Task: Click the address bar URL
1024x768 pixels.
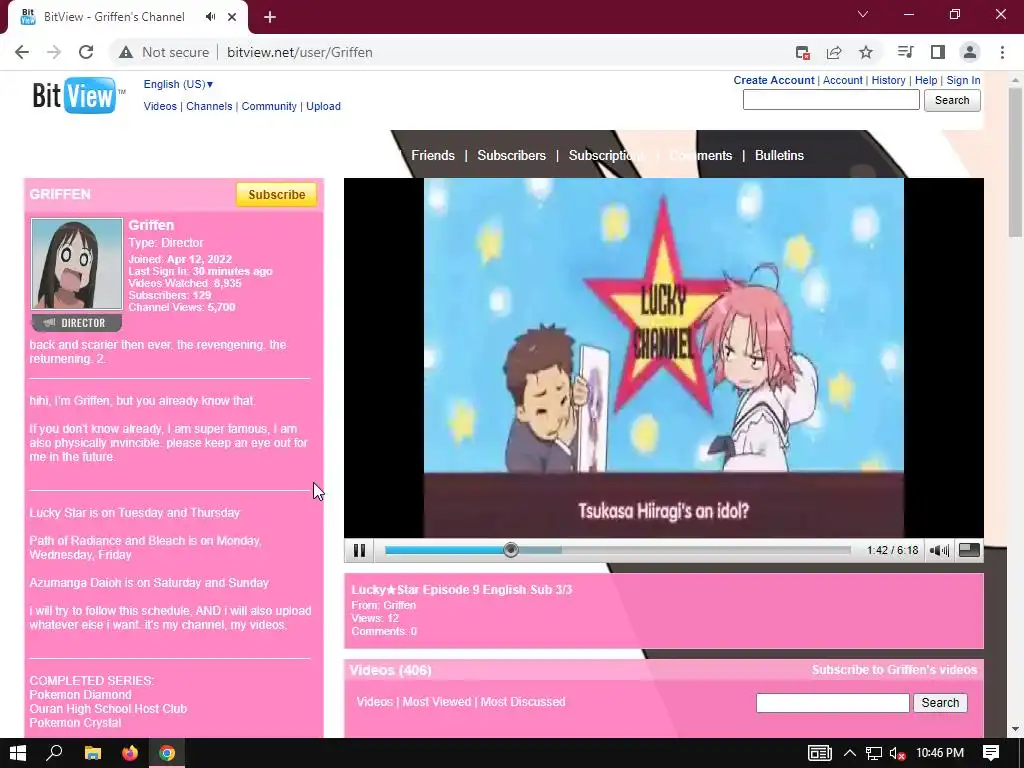Action: pyautogui.click(x=300, y=52)
